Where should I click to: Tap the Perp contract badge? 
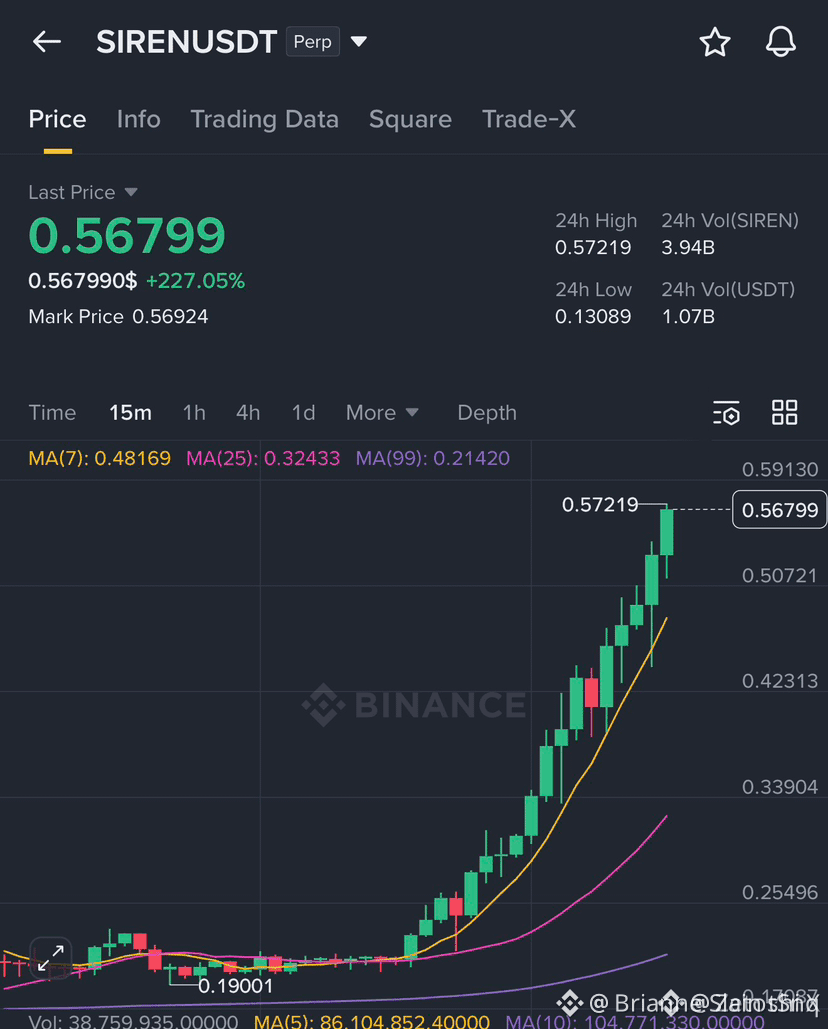pyautogui.click(x=312, y=41)
